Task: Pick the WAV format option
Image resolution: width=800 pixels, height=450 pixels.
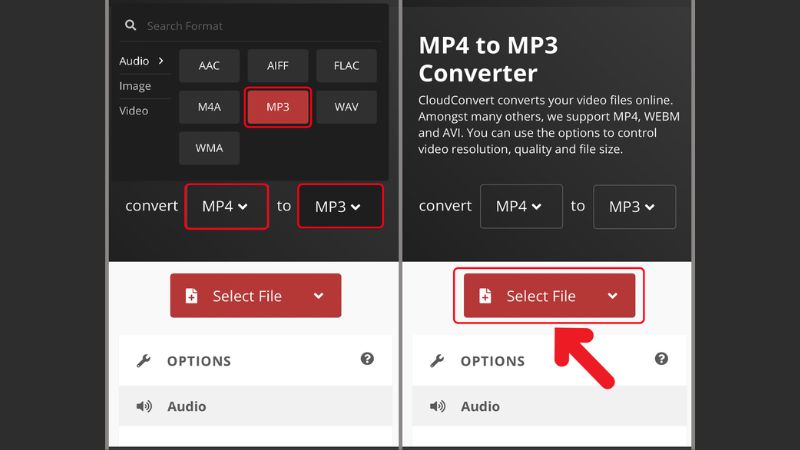Action: (x=346, y=107)
